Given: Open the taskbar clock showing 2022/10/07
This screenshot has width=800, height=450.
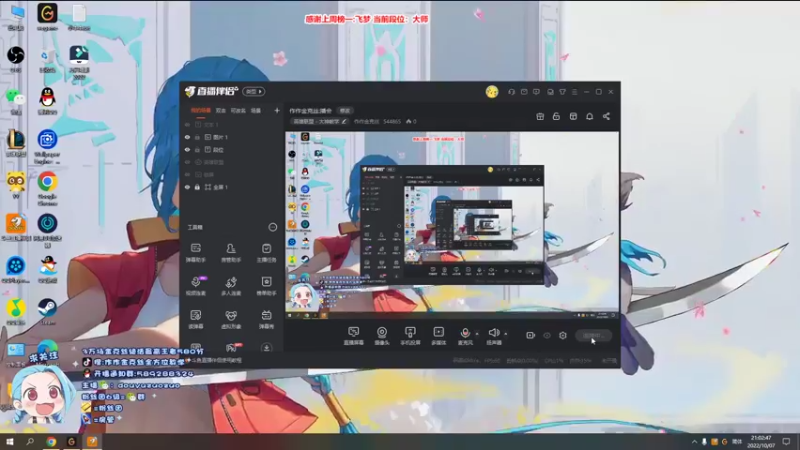Looking at the screenshot, I should click(x=761, y=442).
